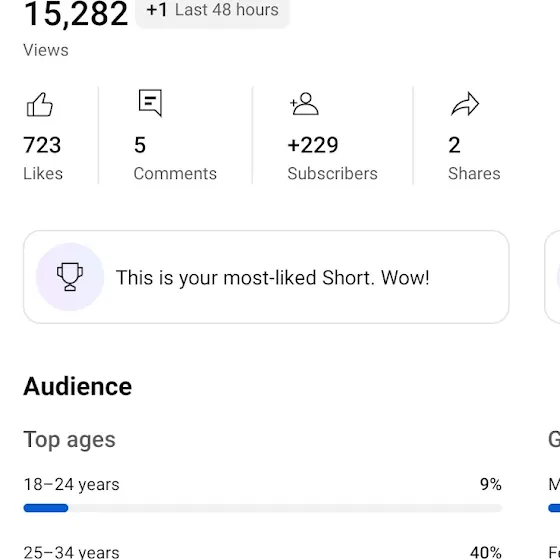Tap the 40% age percentage
The width and height of the screenshot is (560, 560).
[x=486, y=552]
